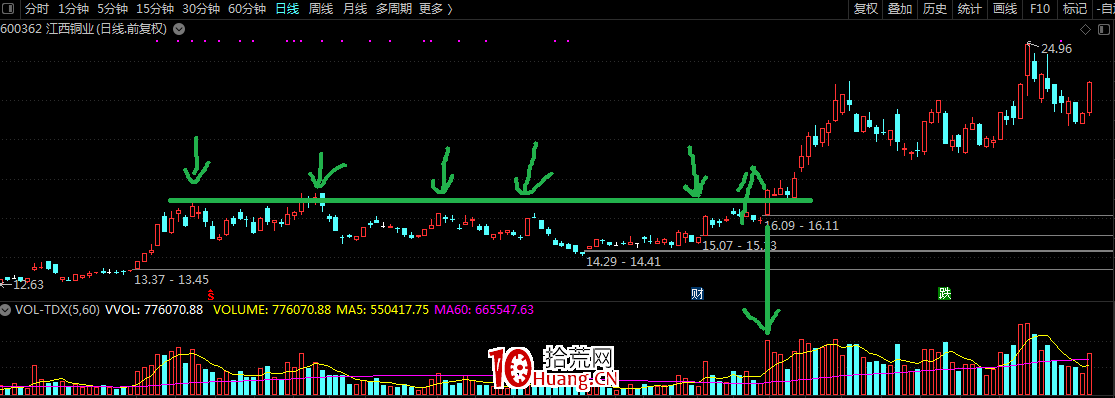The height and width of the screenshot is (398, 1115).
Task: Click the MA5: 550417.75 value
Action: pos(382,310)
